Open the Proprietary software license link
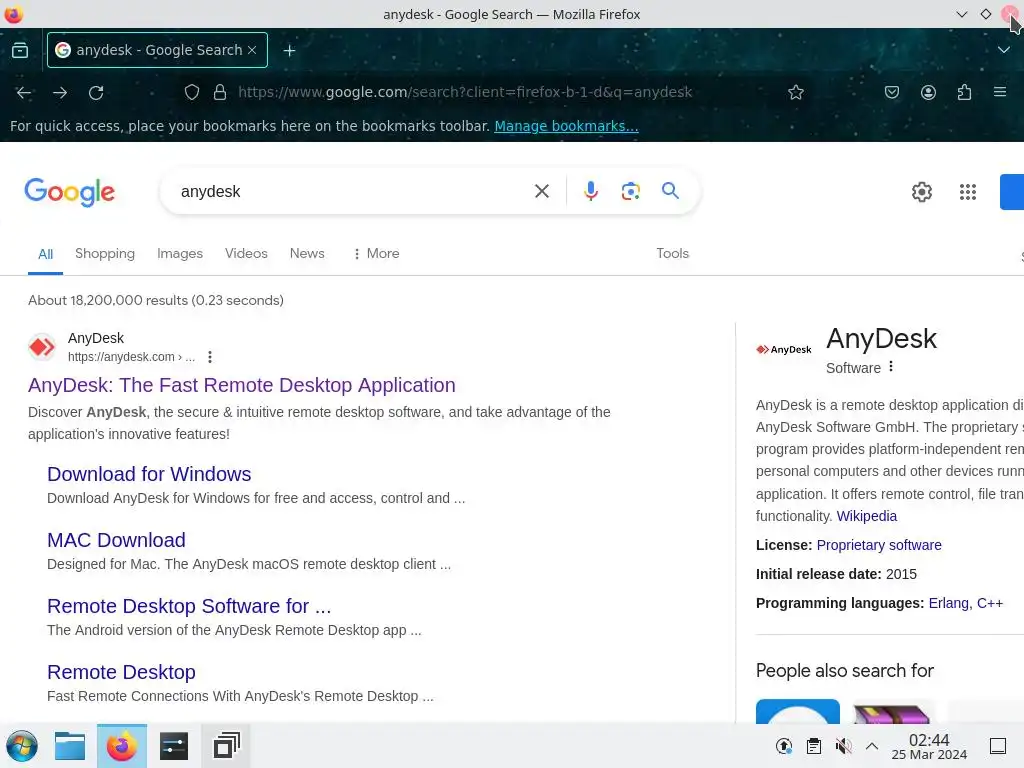The image size is (1024, 768). click(879, 545)
